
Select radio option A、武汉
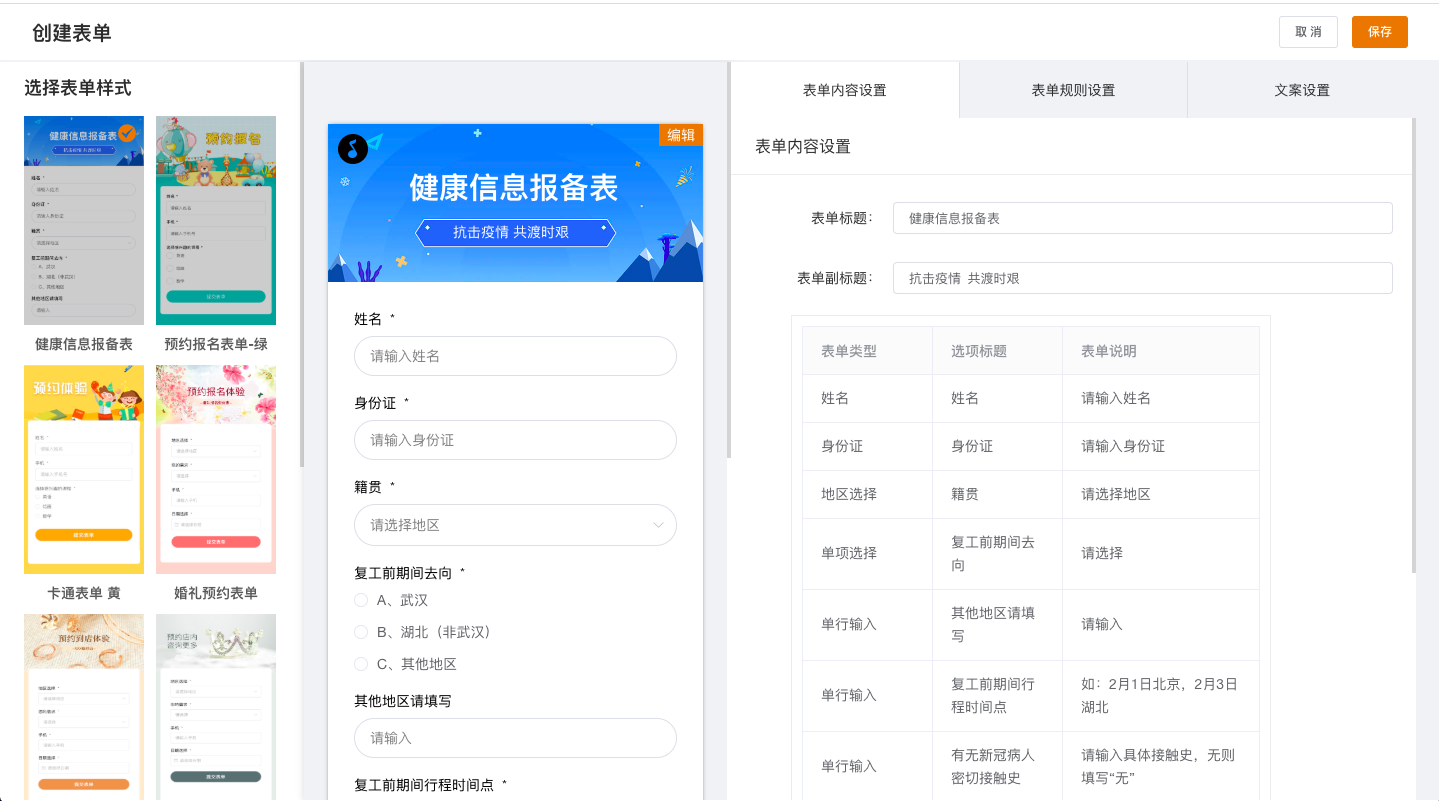[x=361, y=600]
